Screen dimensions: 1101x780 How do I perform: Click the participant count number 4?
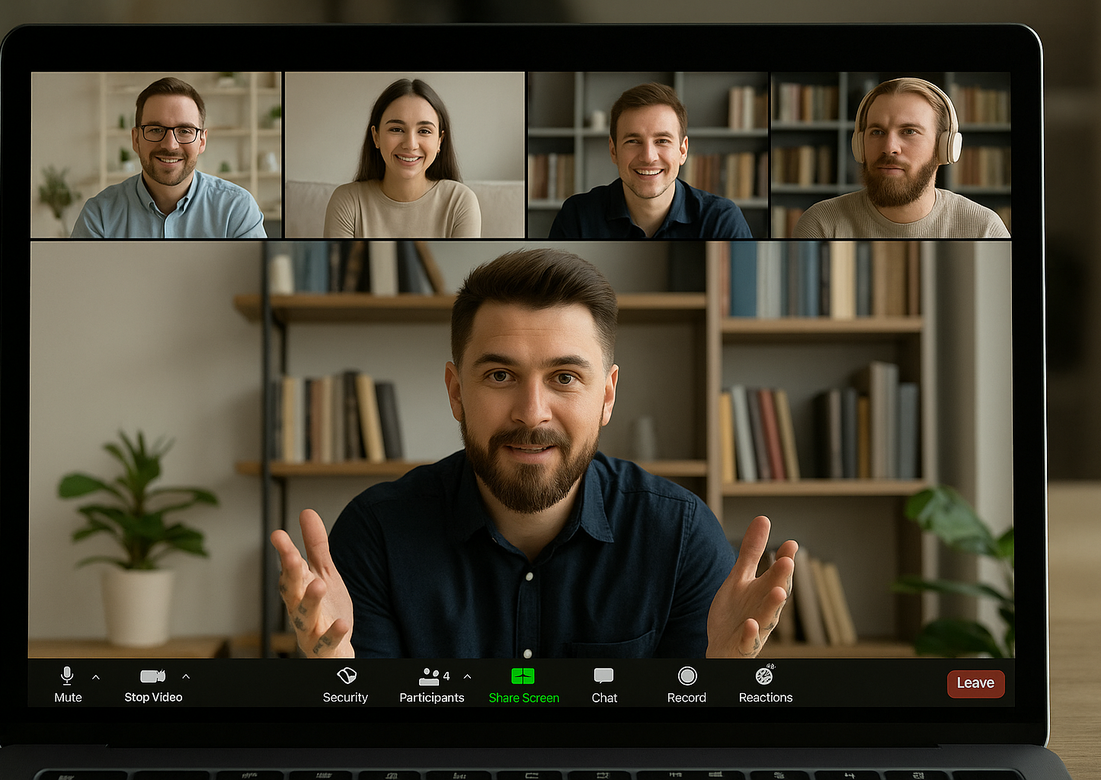447,676
